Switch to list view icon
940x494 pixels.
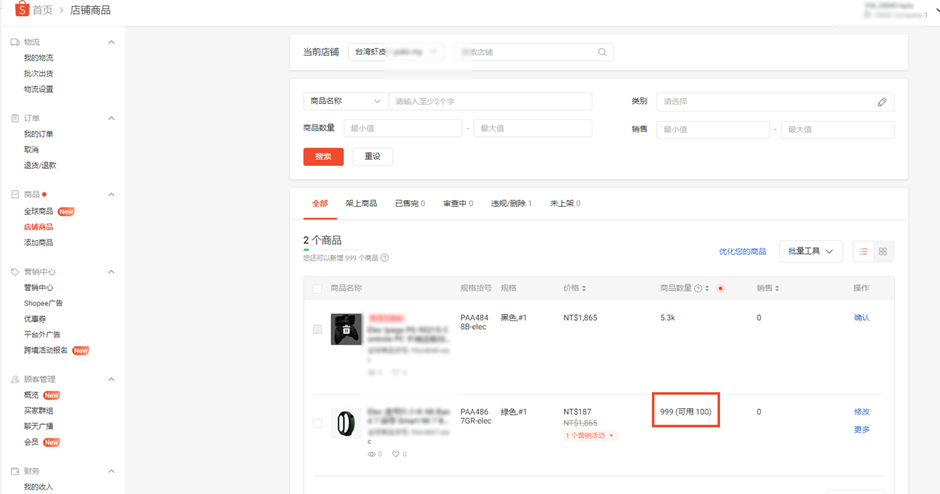[x=863, y=252]
